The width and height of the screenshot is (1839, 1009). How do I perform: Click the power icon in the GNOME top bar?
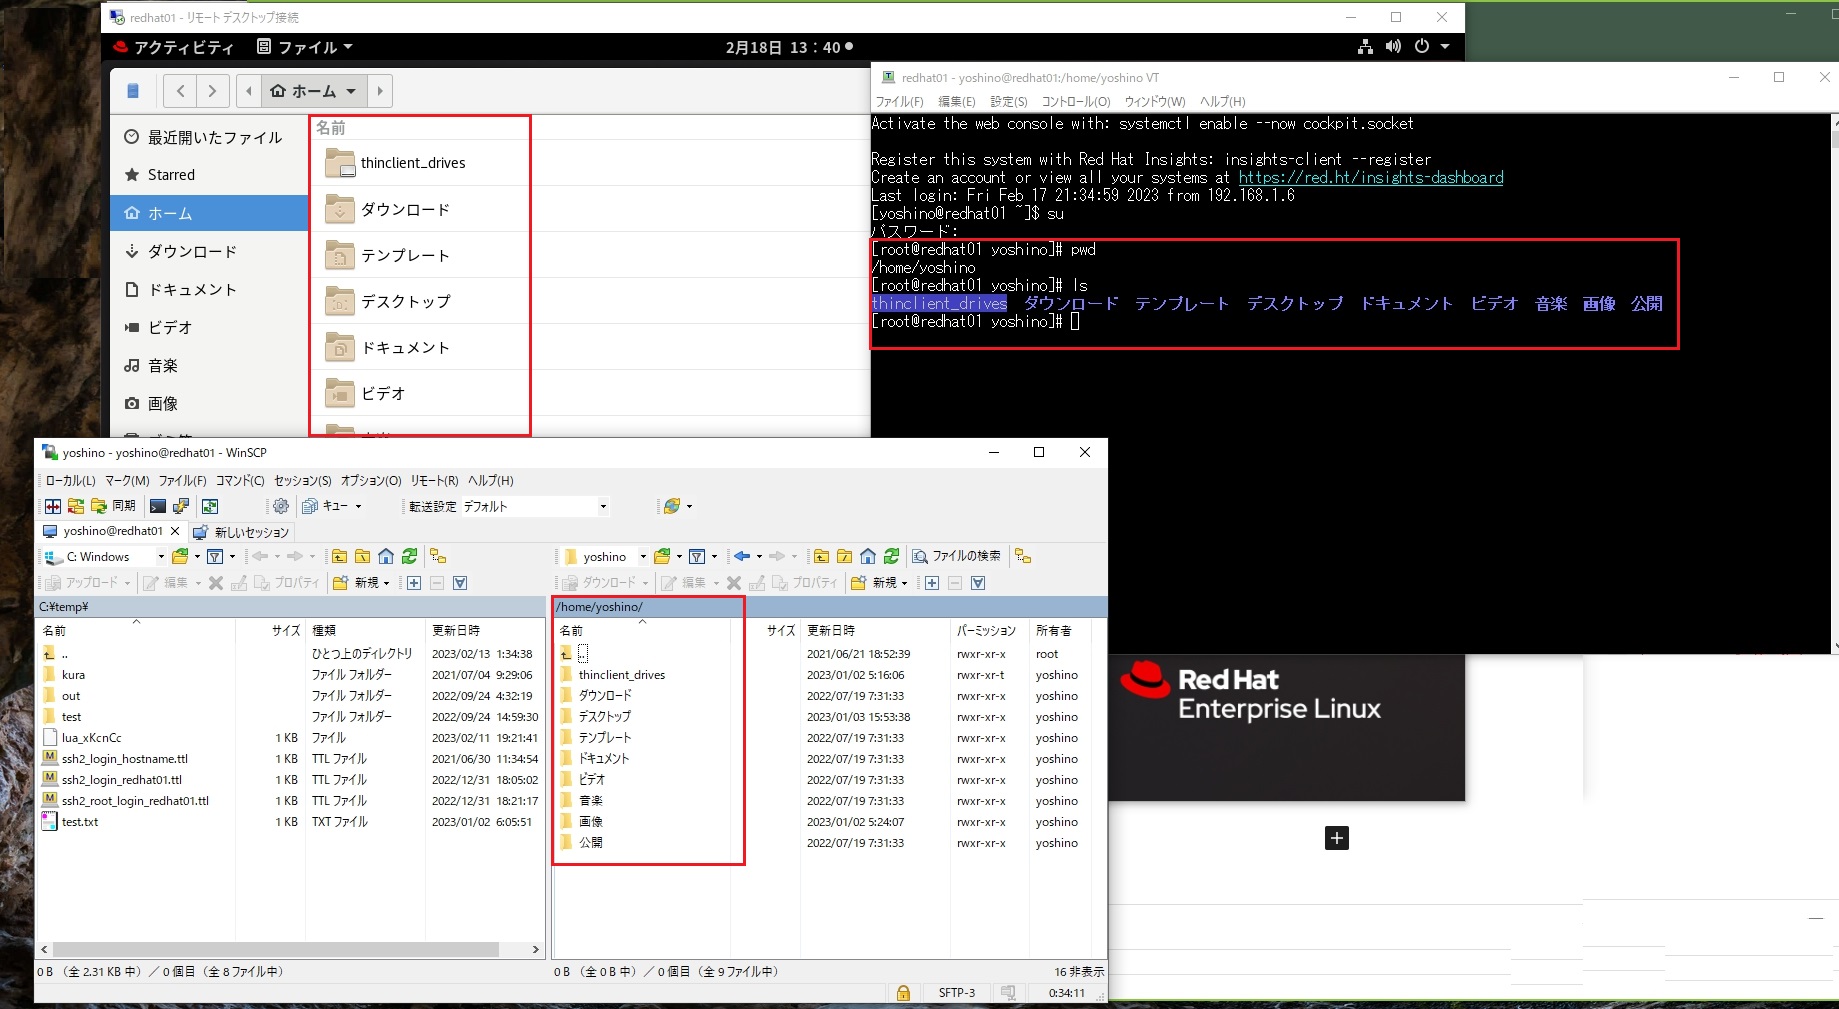[x=1421, y=46]
